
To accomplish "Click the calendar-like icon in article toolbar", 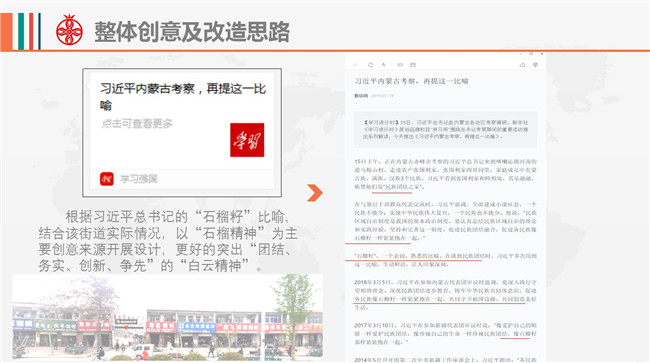I will [x=413, y=65].
